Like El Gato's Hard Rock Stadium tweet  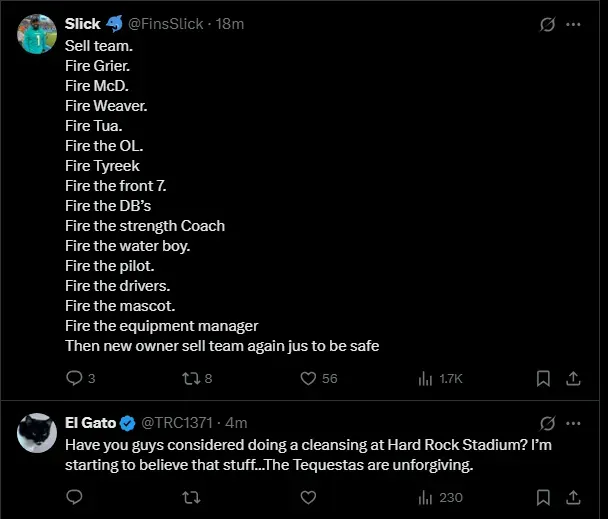[309, 496]
